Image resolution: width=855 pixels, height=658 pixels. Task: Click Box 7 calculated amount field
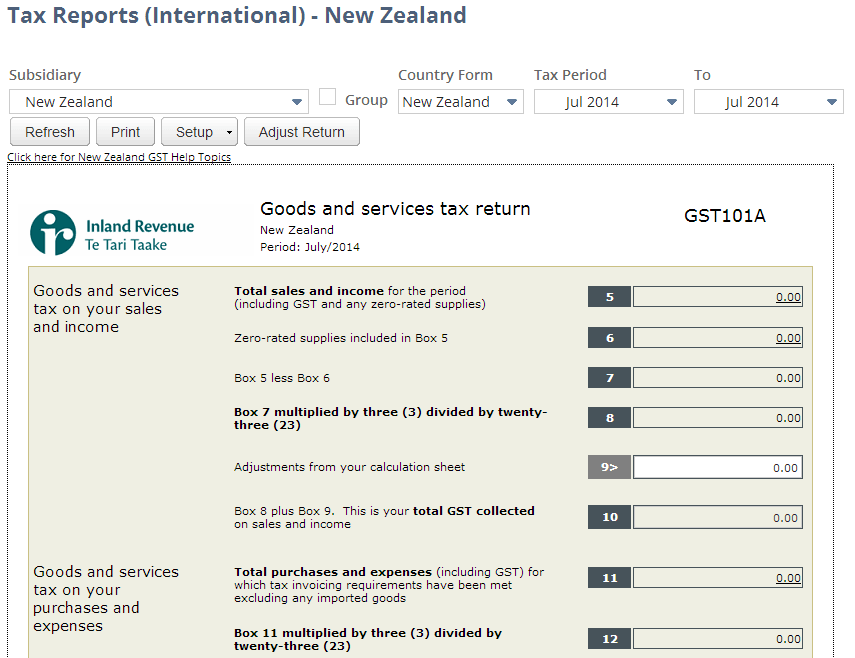pyautogui.click(x=718, y=377)
